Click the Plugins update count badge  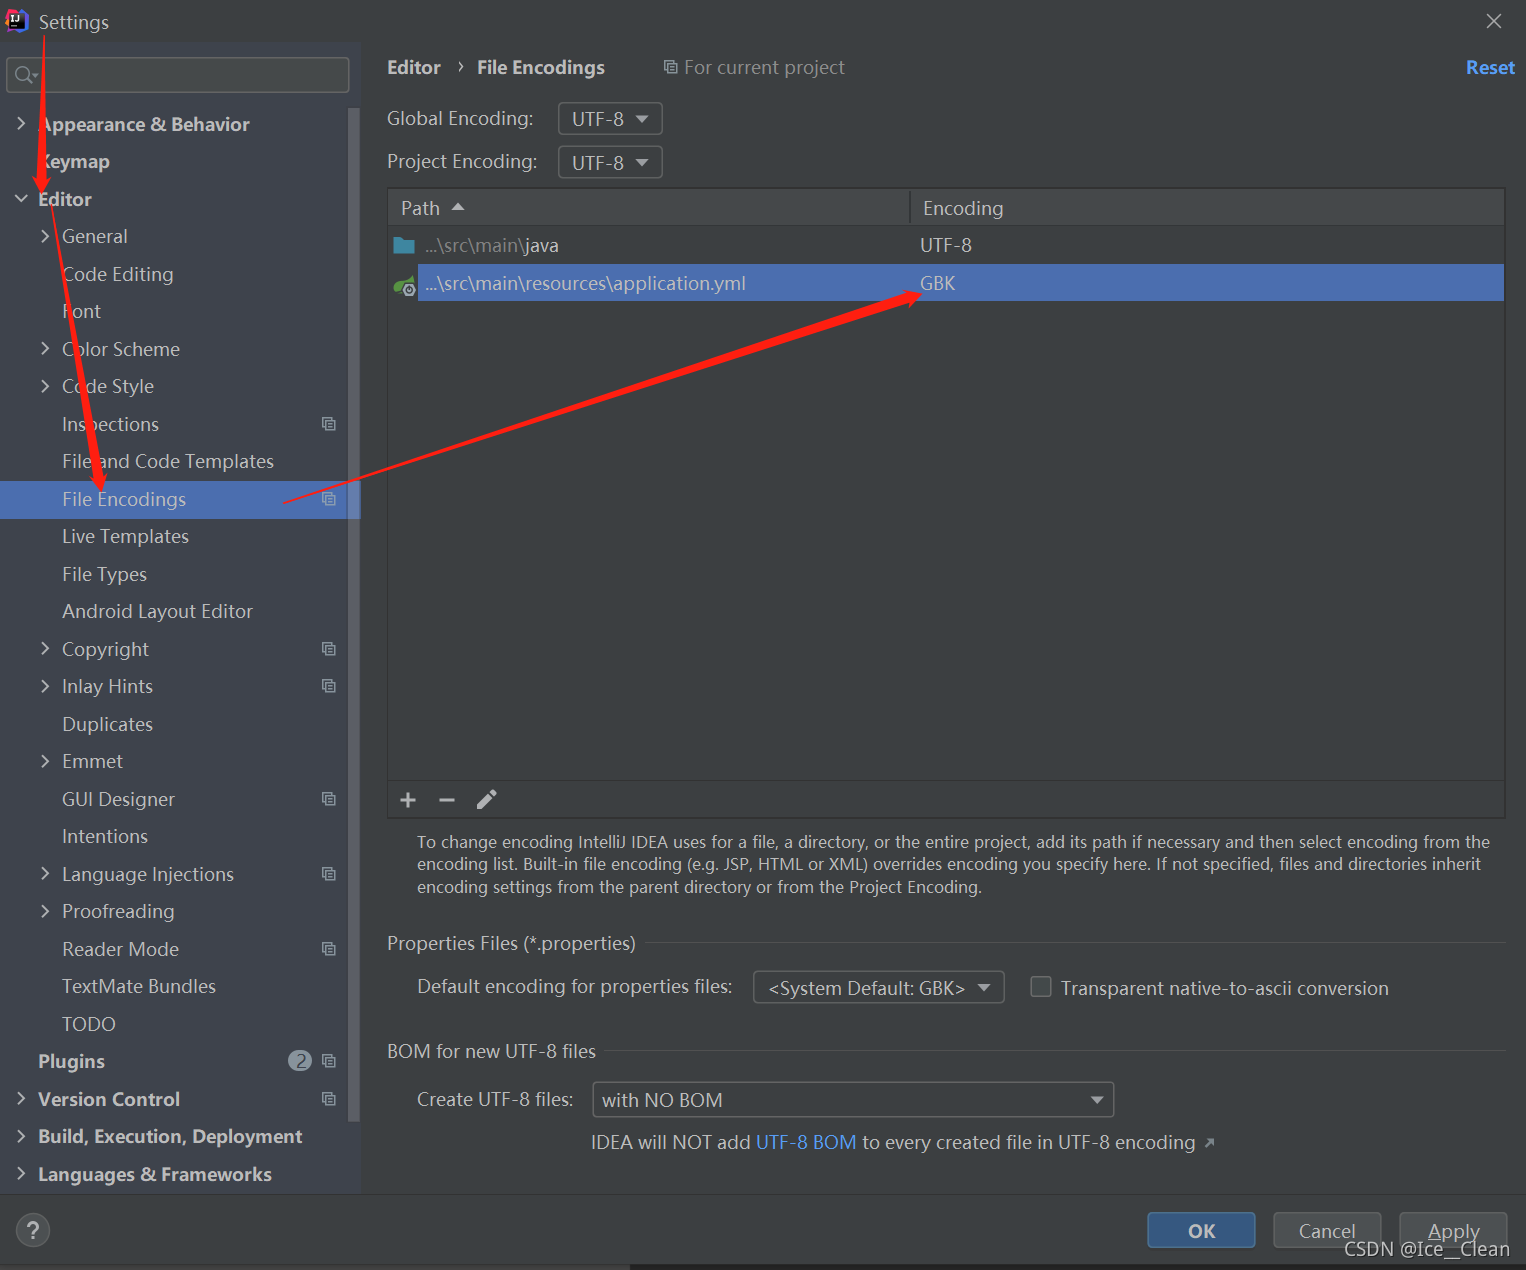300,1061
